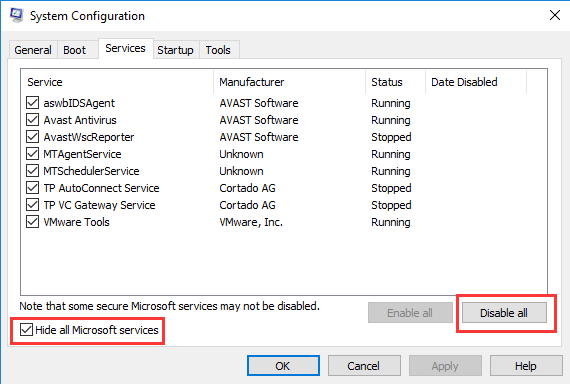Close the System Configuration window
The image size is (570, 384).
tap(555, 15)
